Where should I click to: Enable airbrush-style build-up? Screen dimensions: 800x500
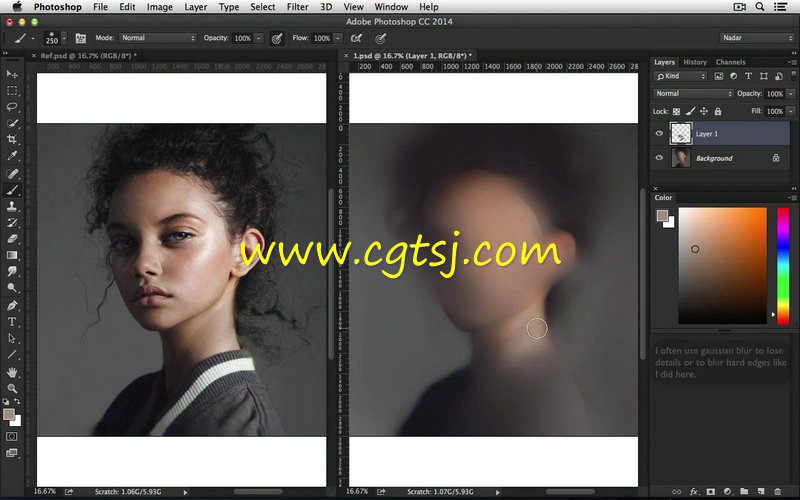(356, 38)
